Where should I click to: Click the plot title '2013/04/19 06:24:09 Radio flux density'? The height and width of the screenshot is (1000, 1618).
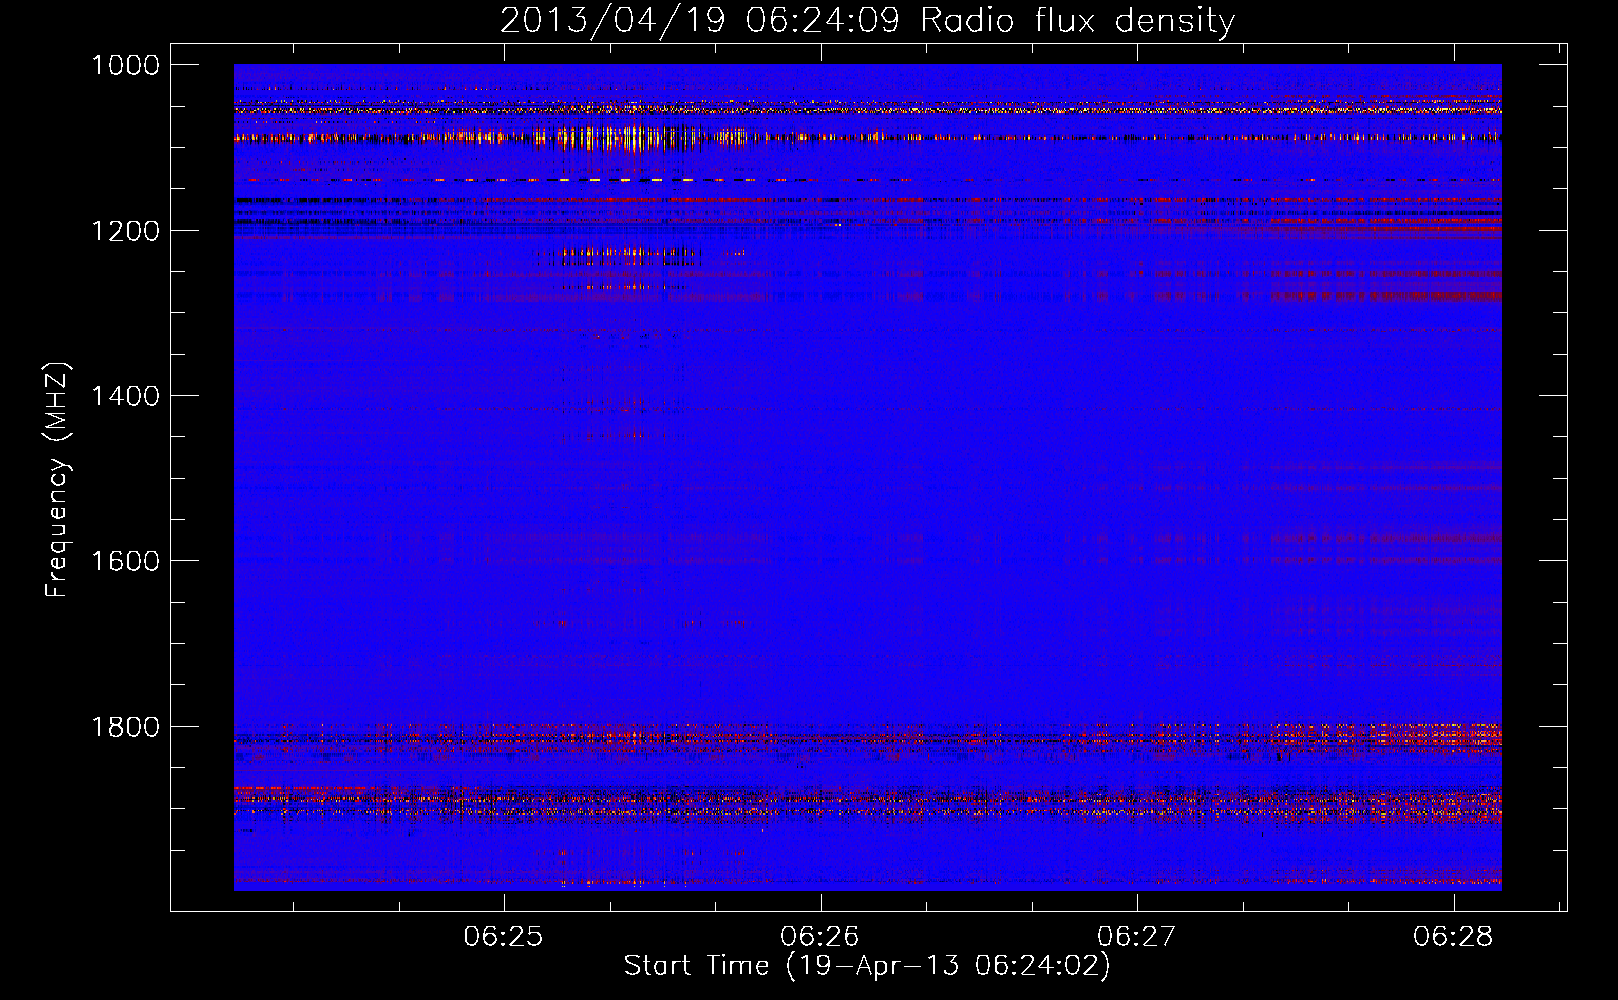867,21
